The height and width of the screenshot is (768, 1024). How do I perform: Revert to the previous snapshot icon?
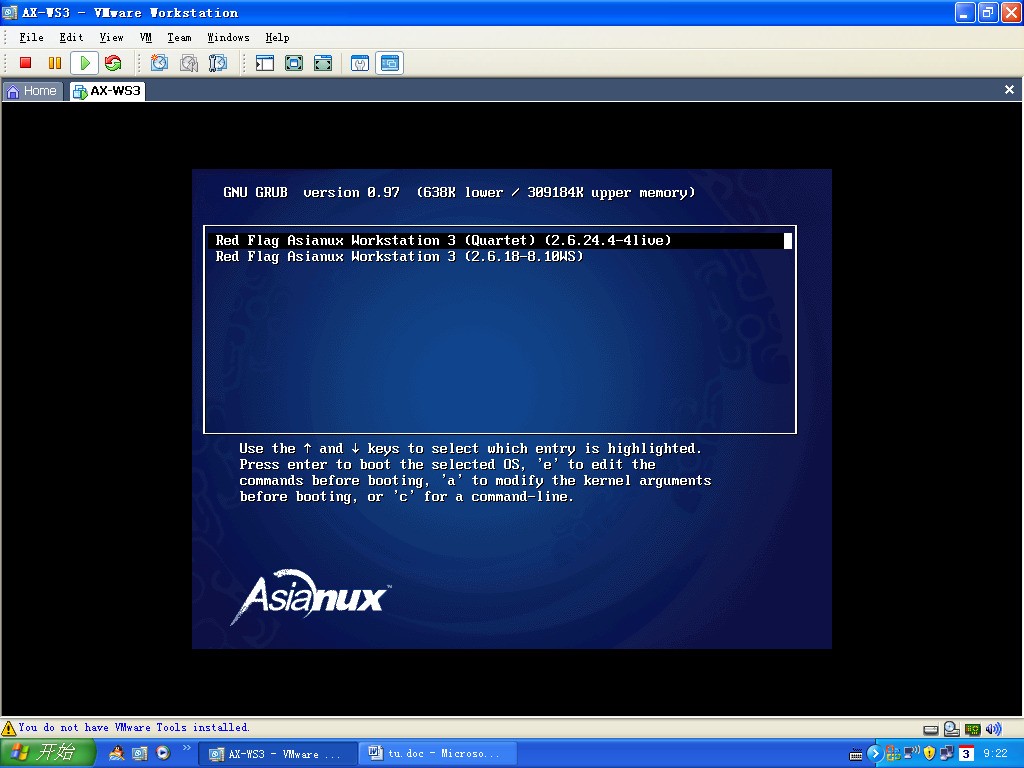[189, 63]
